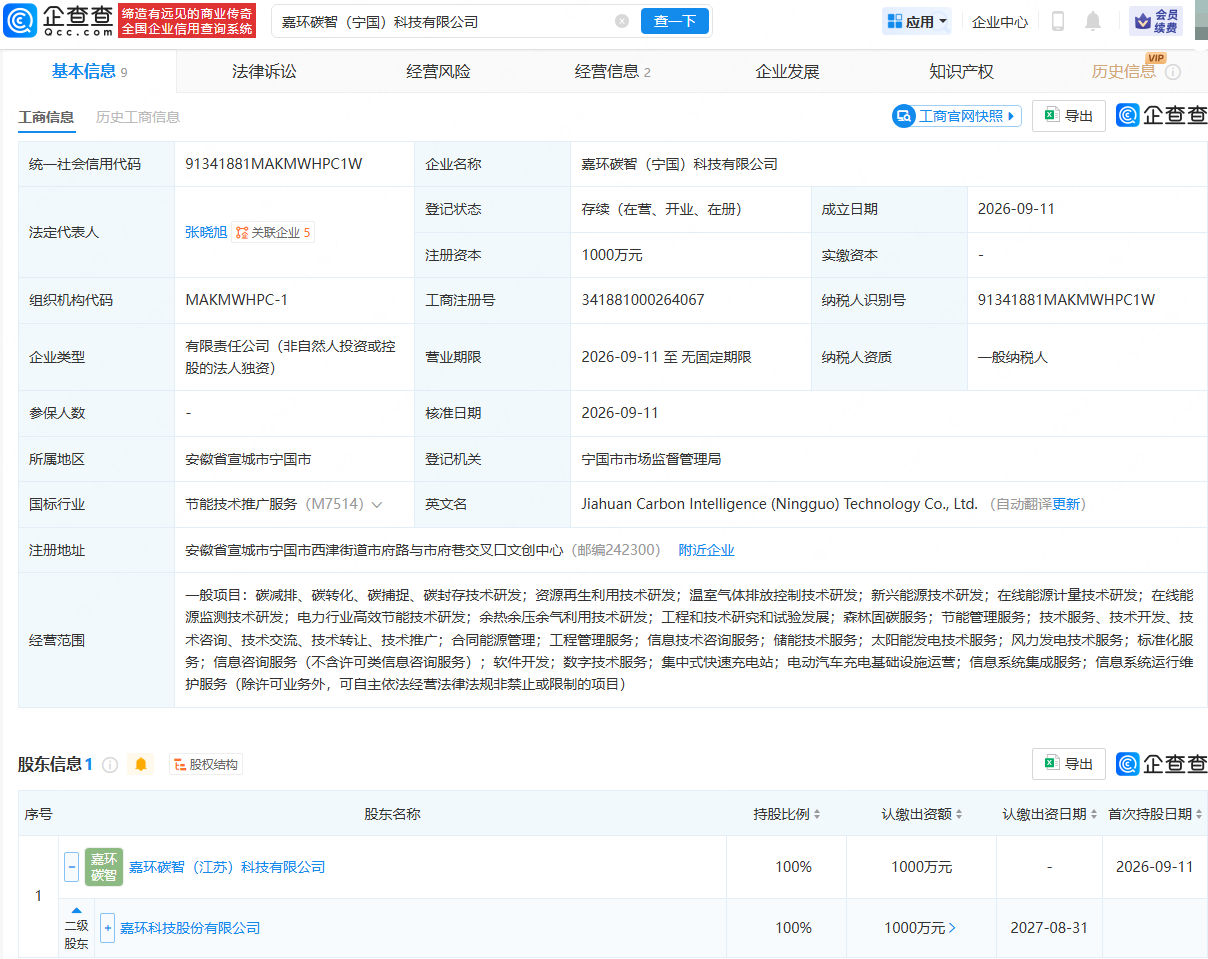Viewport: 1208px width, 959px height.
Task: Click 嘉环碳智 green company logo thumbnail
Action: (104, 867)
